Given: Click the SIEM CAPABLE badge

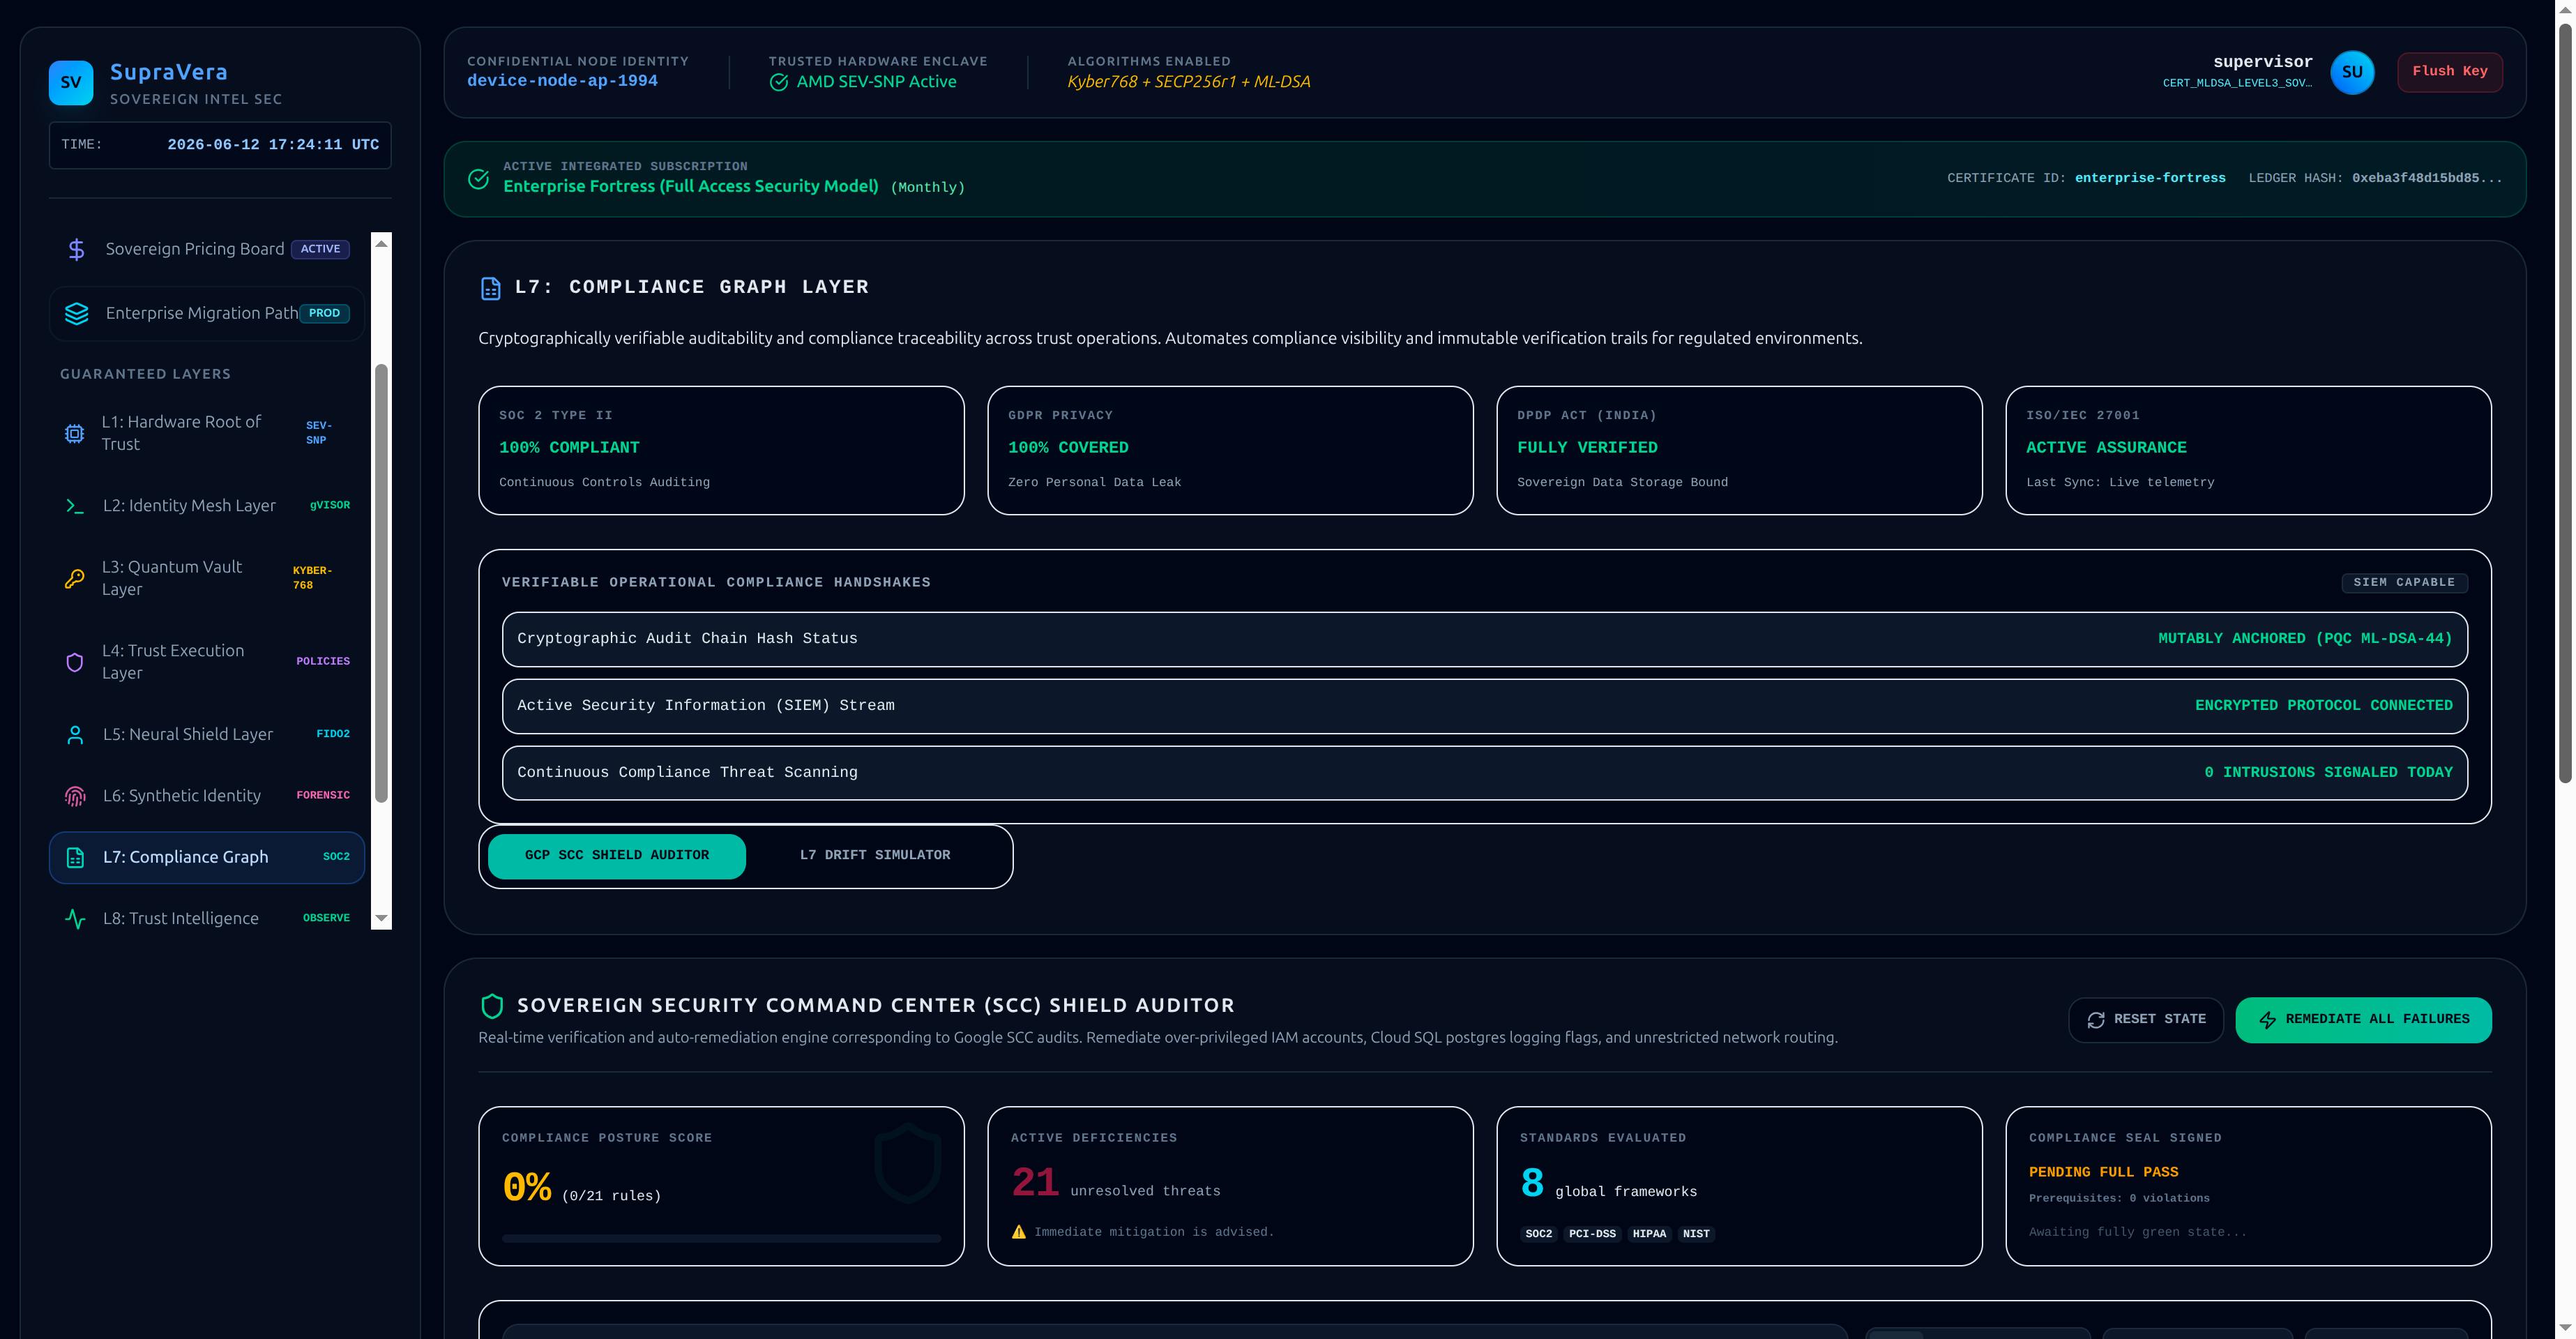Looking at the screenshot, I should (x=2404, y=583).
